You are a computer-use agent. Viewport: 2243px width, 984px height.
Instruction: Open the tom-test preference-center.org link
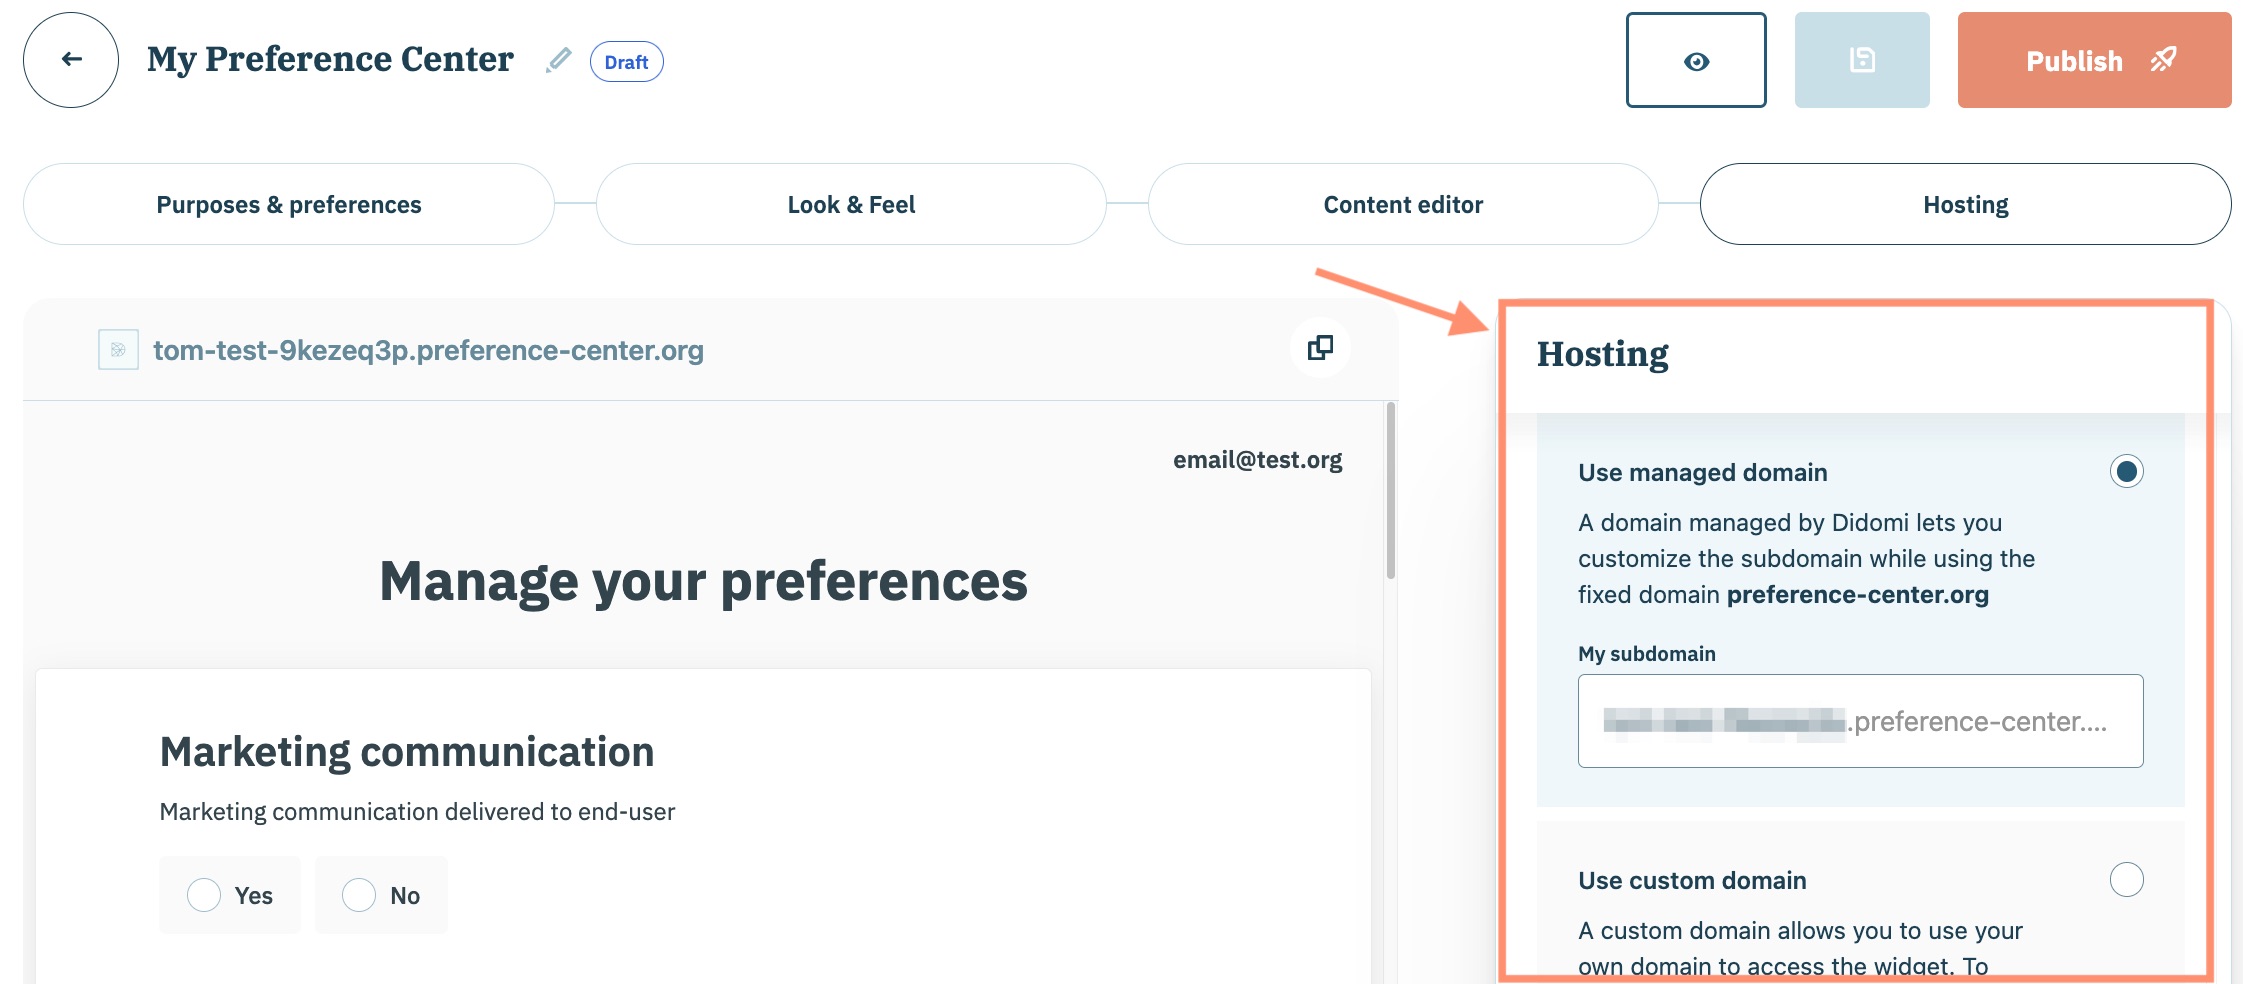428,351
